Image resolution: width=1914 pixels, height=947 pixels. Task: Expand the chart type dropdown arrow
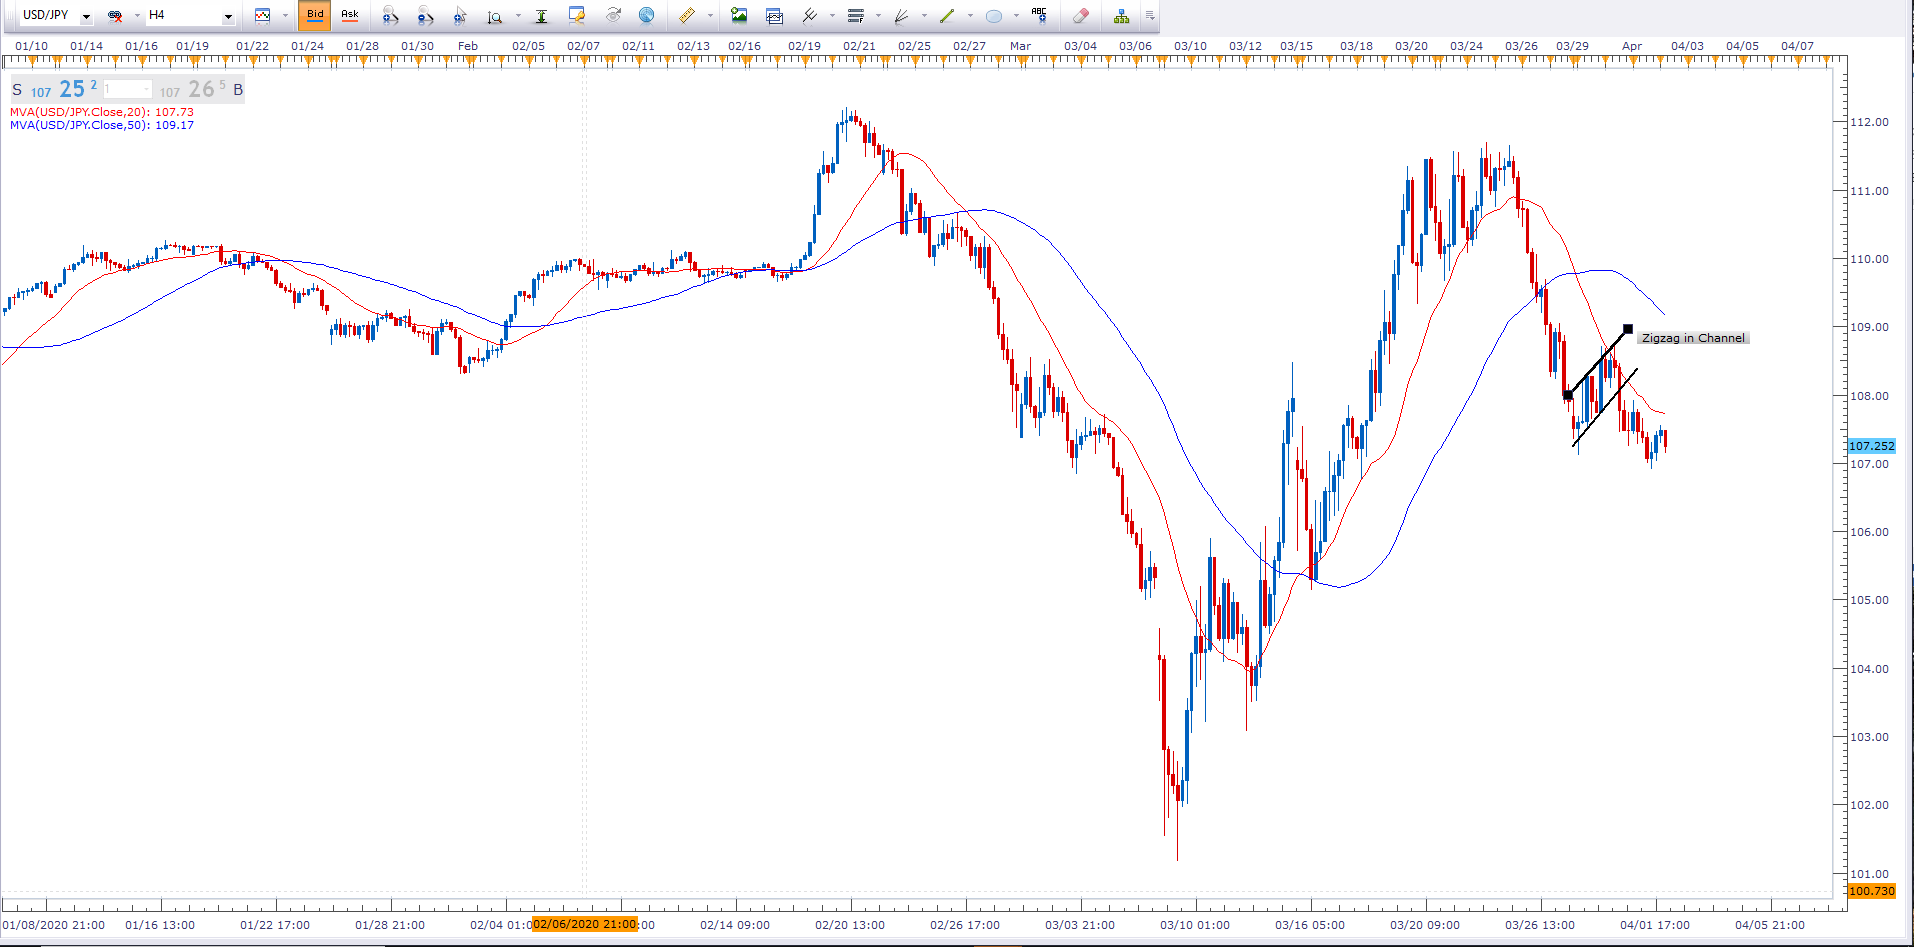tap(285, 16)
